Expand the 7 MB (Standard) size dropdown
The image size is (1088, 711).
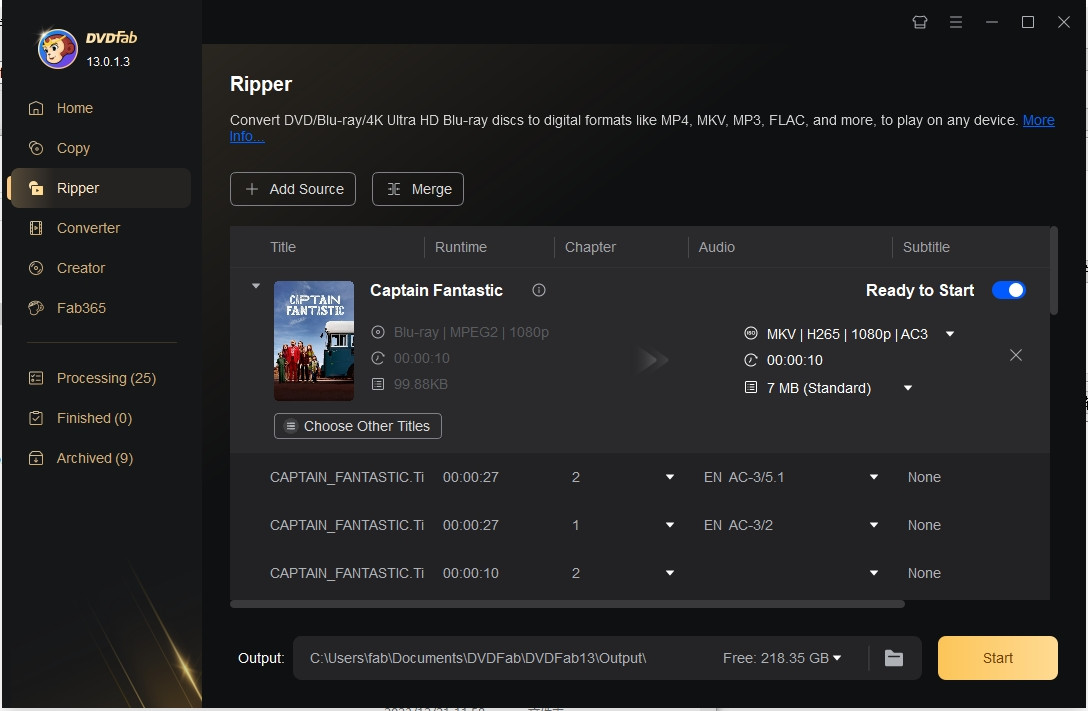[x=908, y=388]
